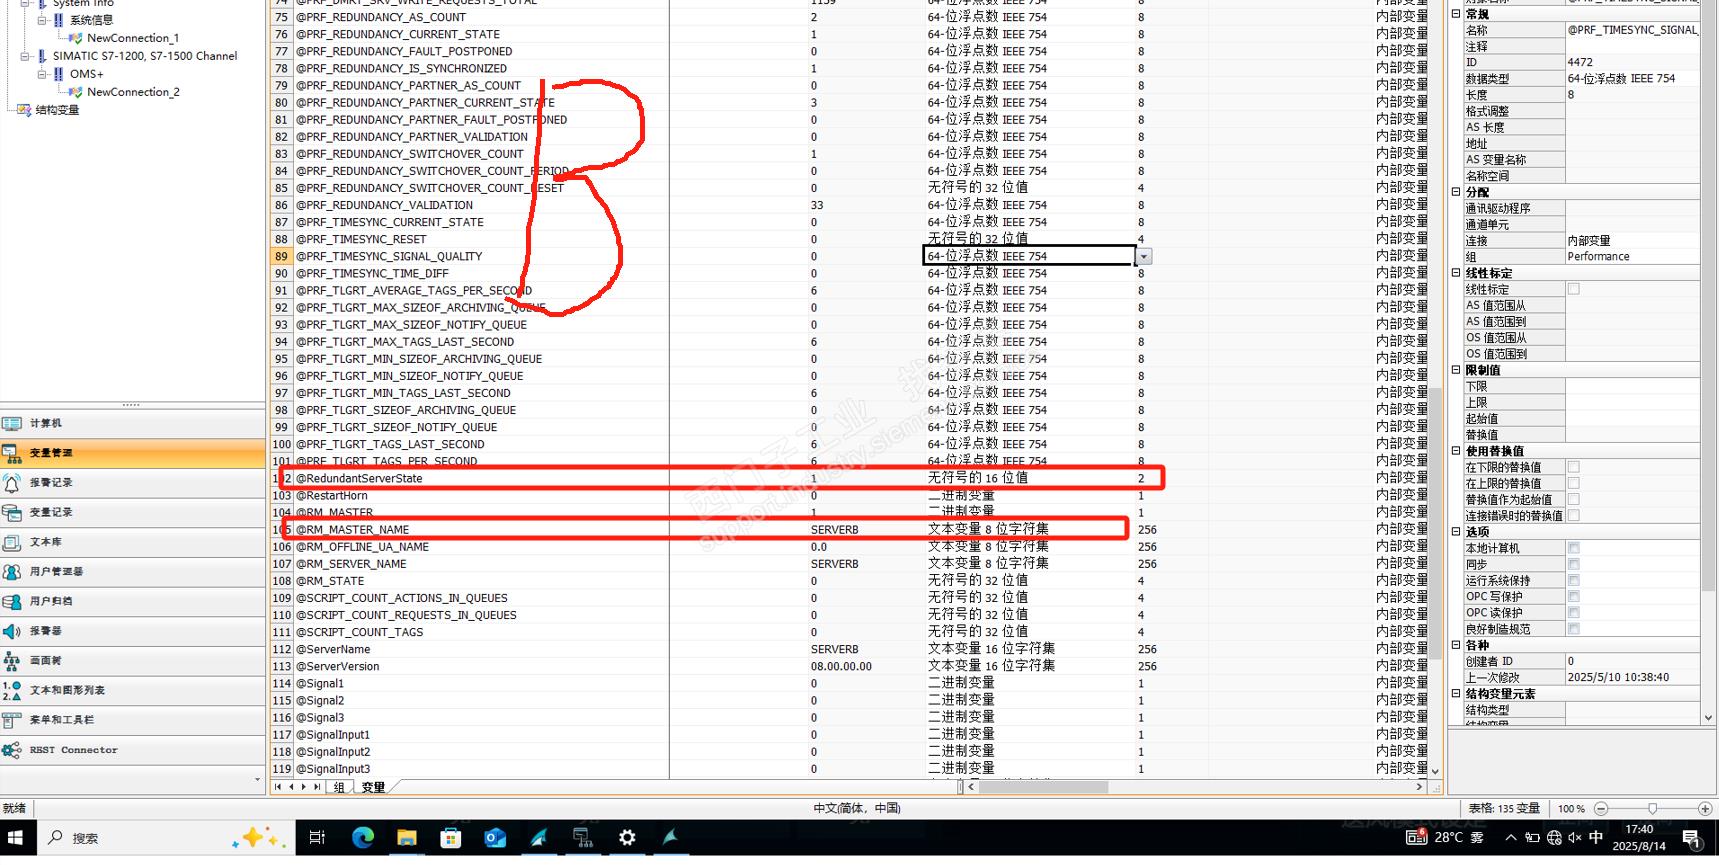This screenshot has width=1719, height=865.
Task: Switch to 组 sheet tab
Action: point(339,787)
